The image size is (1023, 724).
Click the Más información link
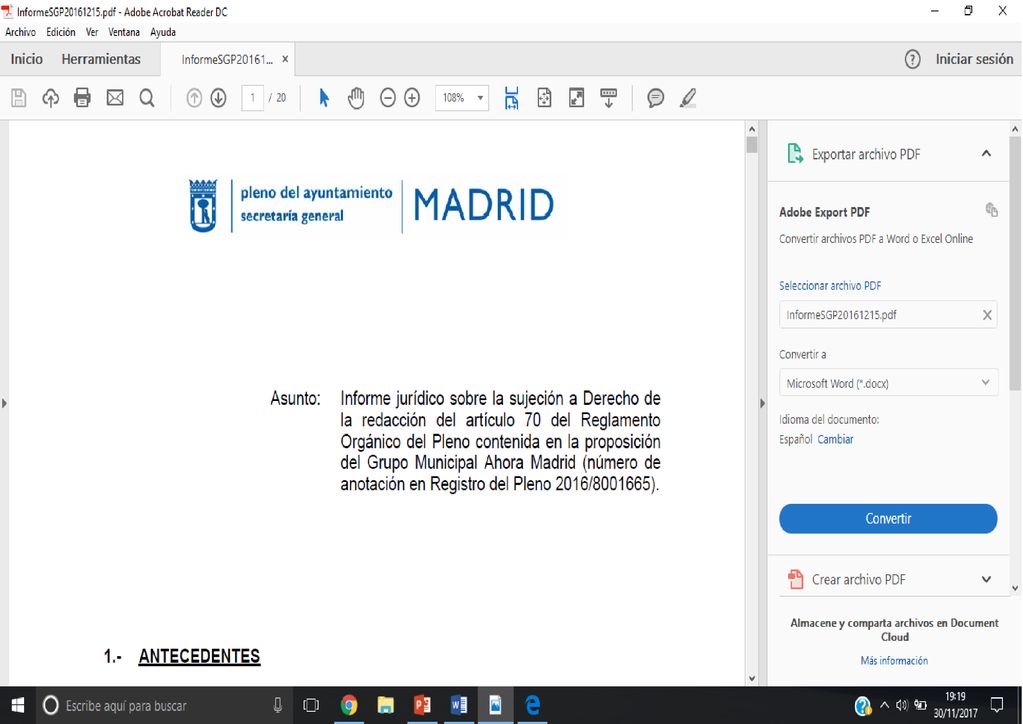pos(894,661)
